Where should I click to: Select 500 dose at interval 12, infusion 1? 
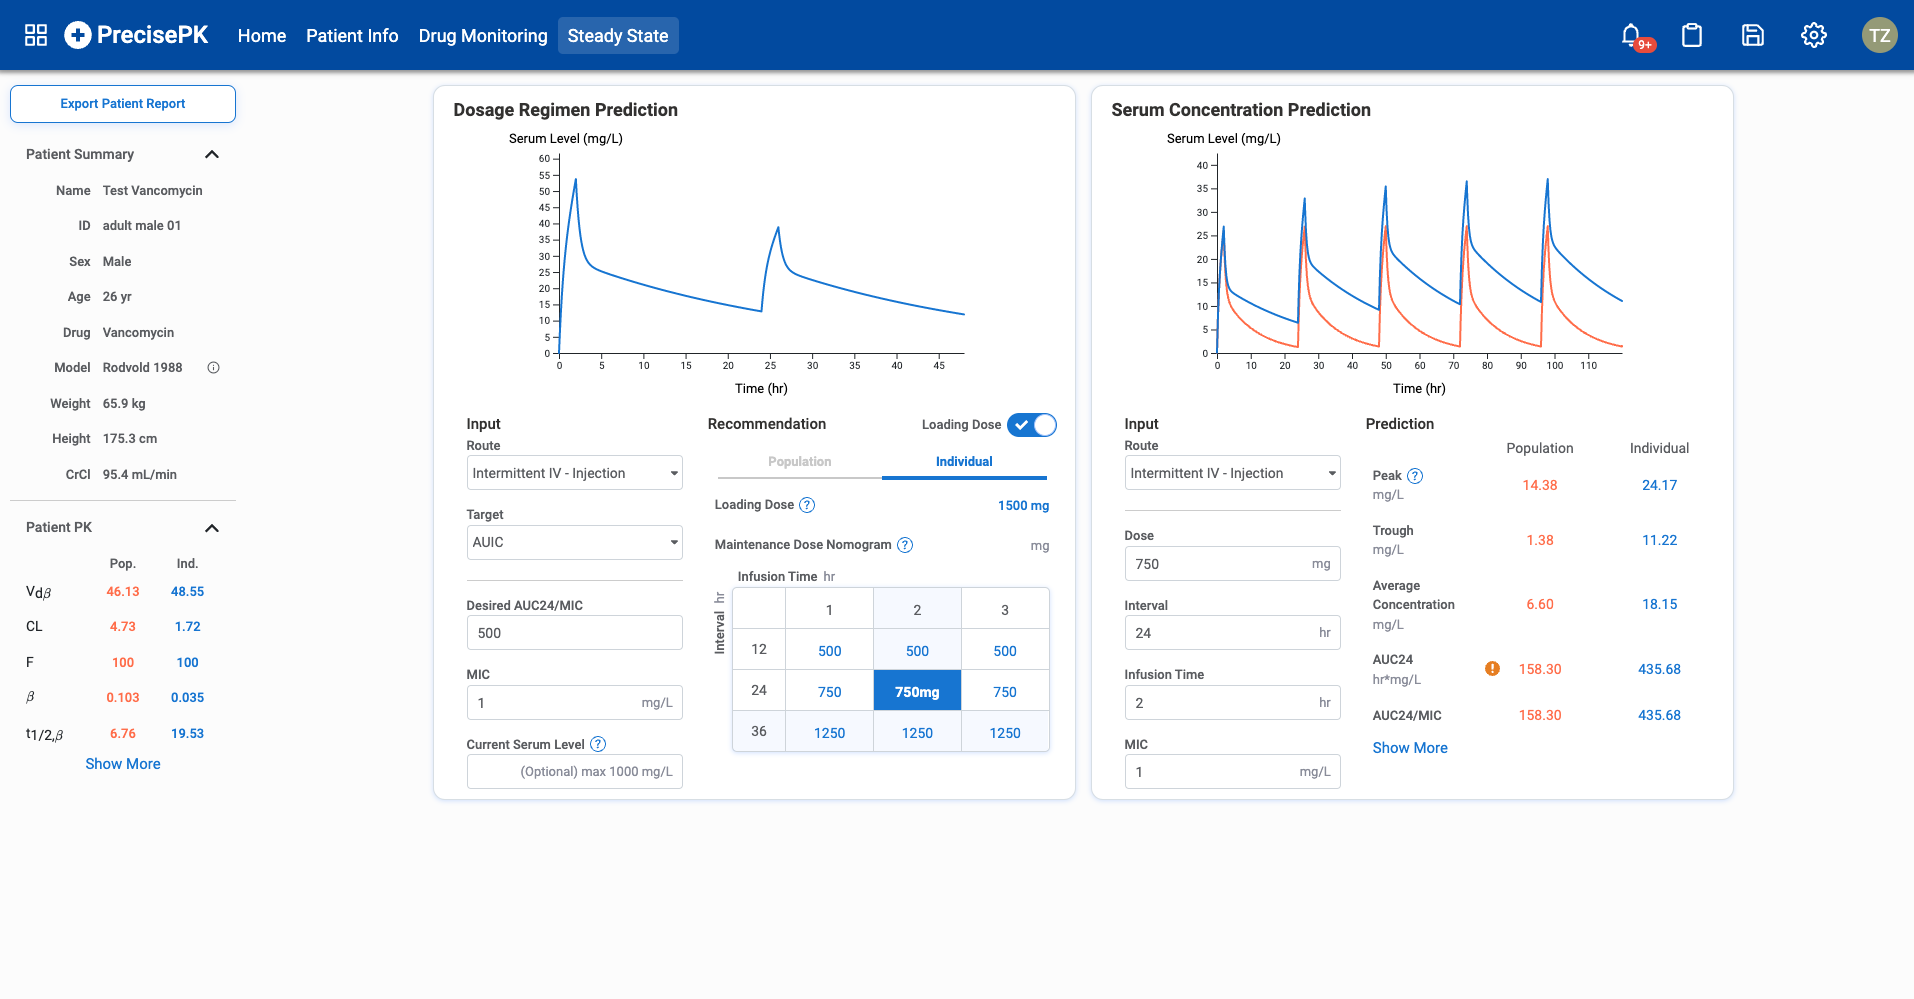830,651
